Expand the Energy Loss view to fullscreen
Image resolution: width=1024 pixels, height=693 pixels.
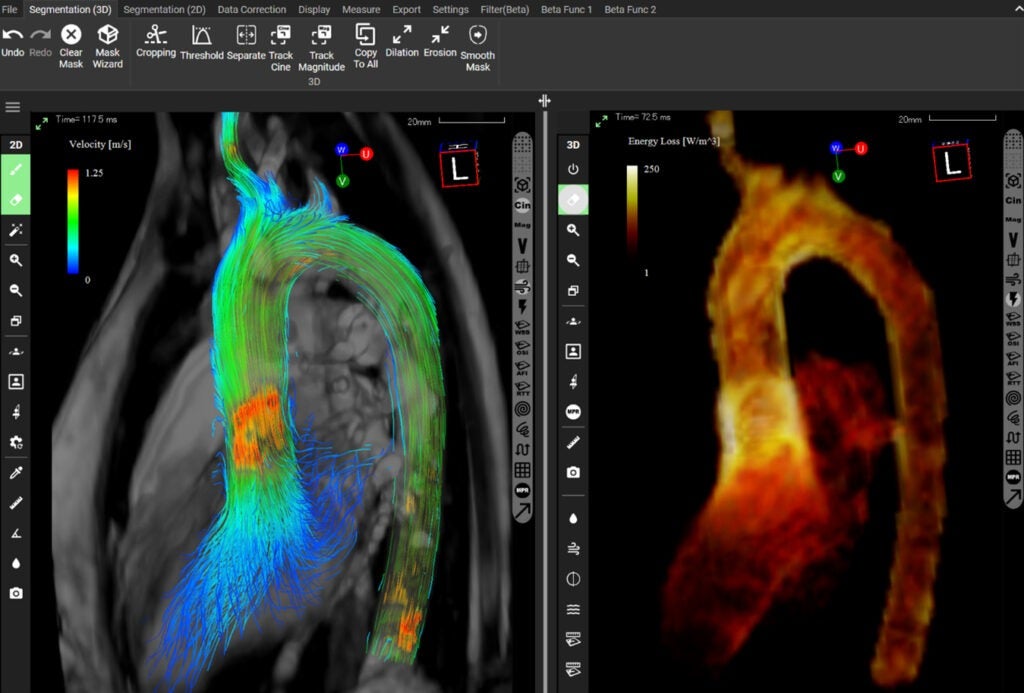point(601,122)
